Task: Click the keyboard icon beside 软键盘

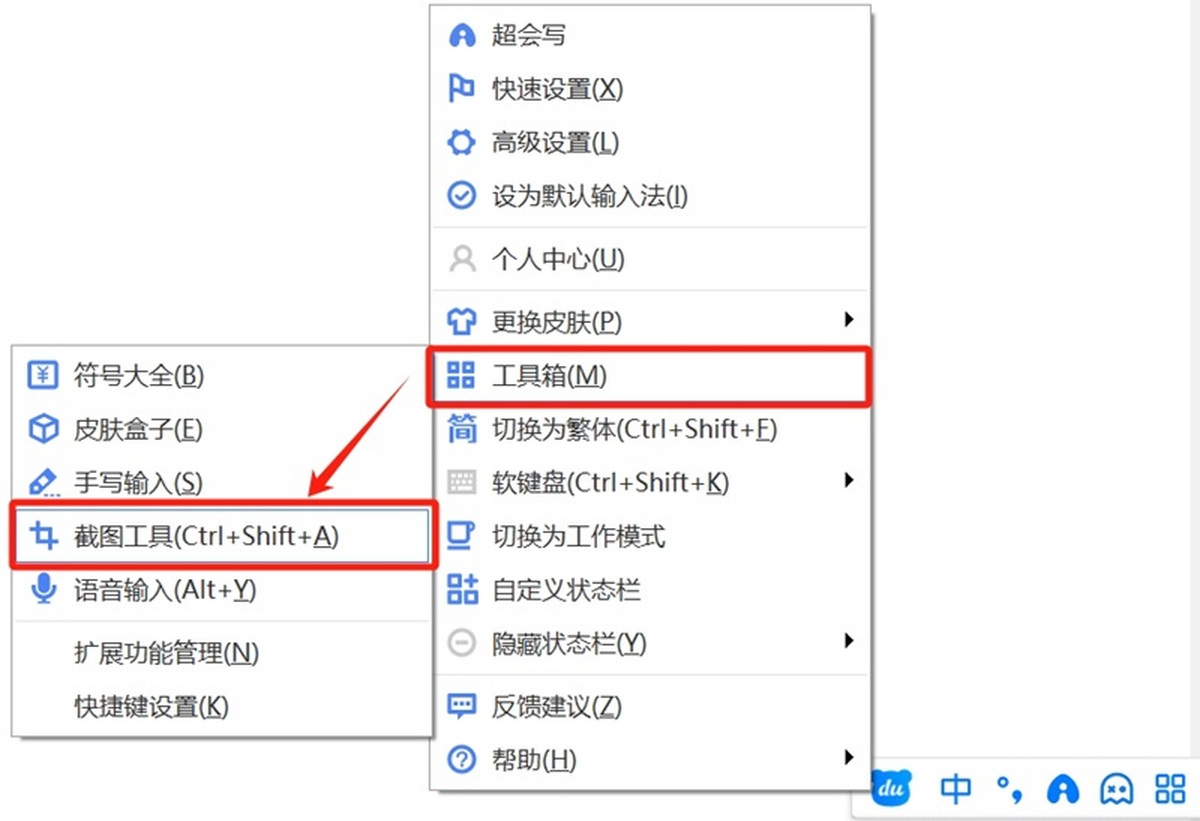Action: [461, 483]
